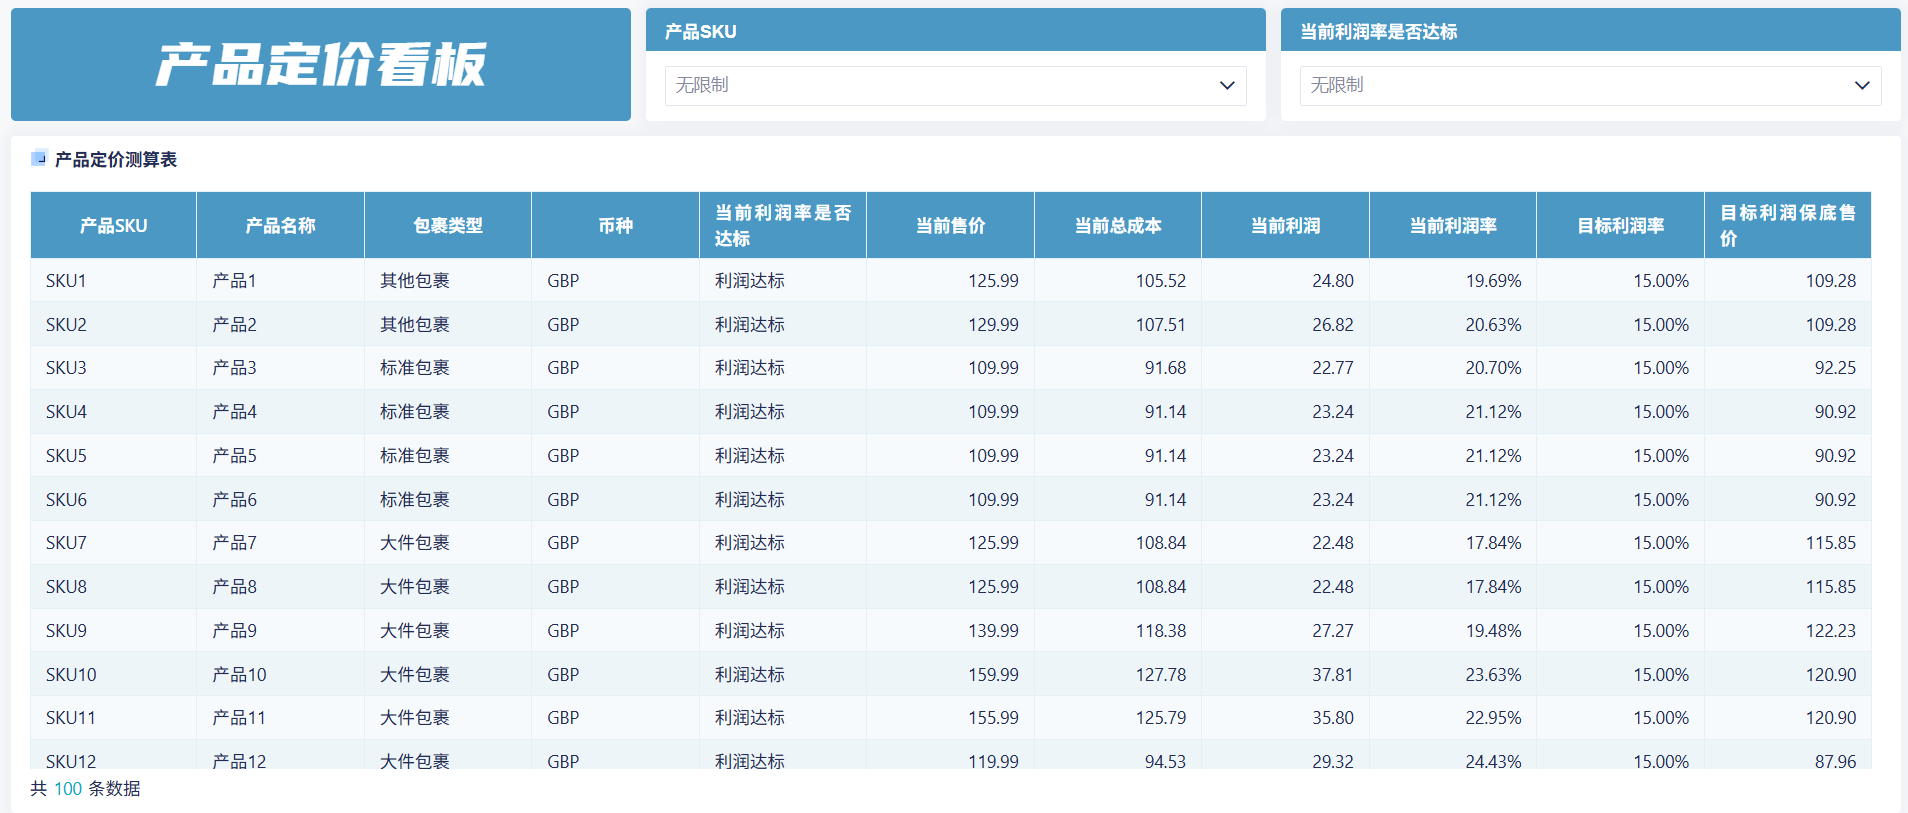Select the SKU3 cell
Viewport: 1908px width, 813px height.
click(x=114, y=368)
